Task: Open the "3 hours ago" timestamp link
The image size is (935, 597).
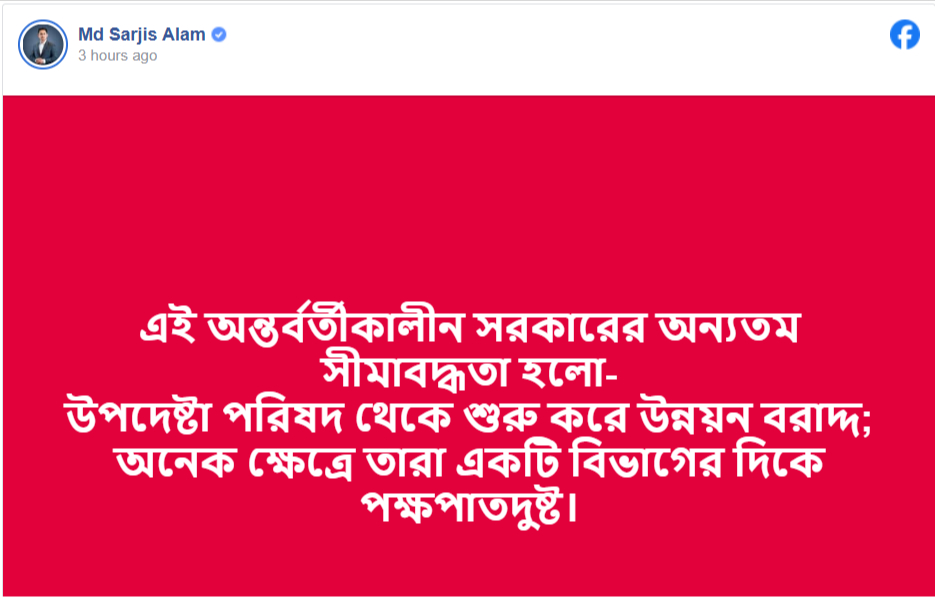Action: pos(117,56)
